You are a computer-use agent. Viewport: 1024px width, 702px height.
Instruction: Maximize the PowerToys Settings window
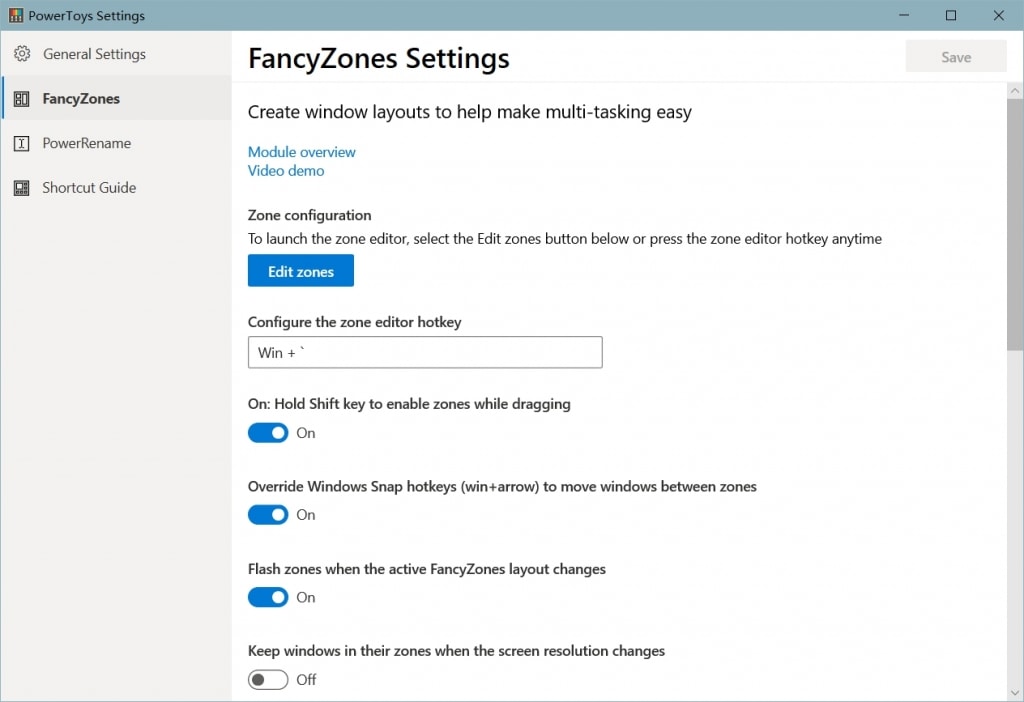click(x=951, y=15)
